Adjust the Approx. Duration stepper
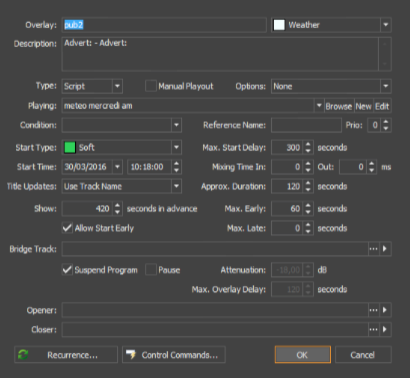410x378 pixels. pyautogui.click(x=308, y=186)
